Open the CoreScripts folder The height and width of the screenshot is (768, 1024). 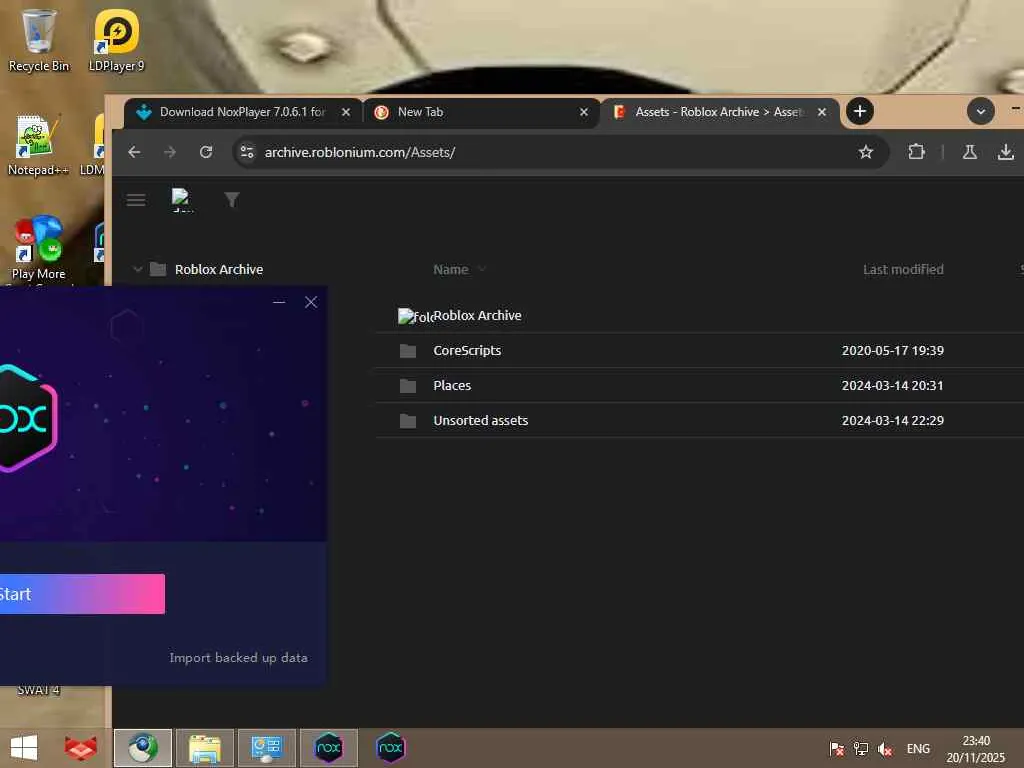(x=467, y=351)
